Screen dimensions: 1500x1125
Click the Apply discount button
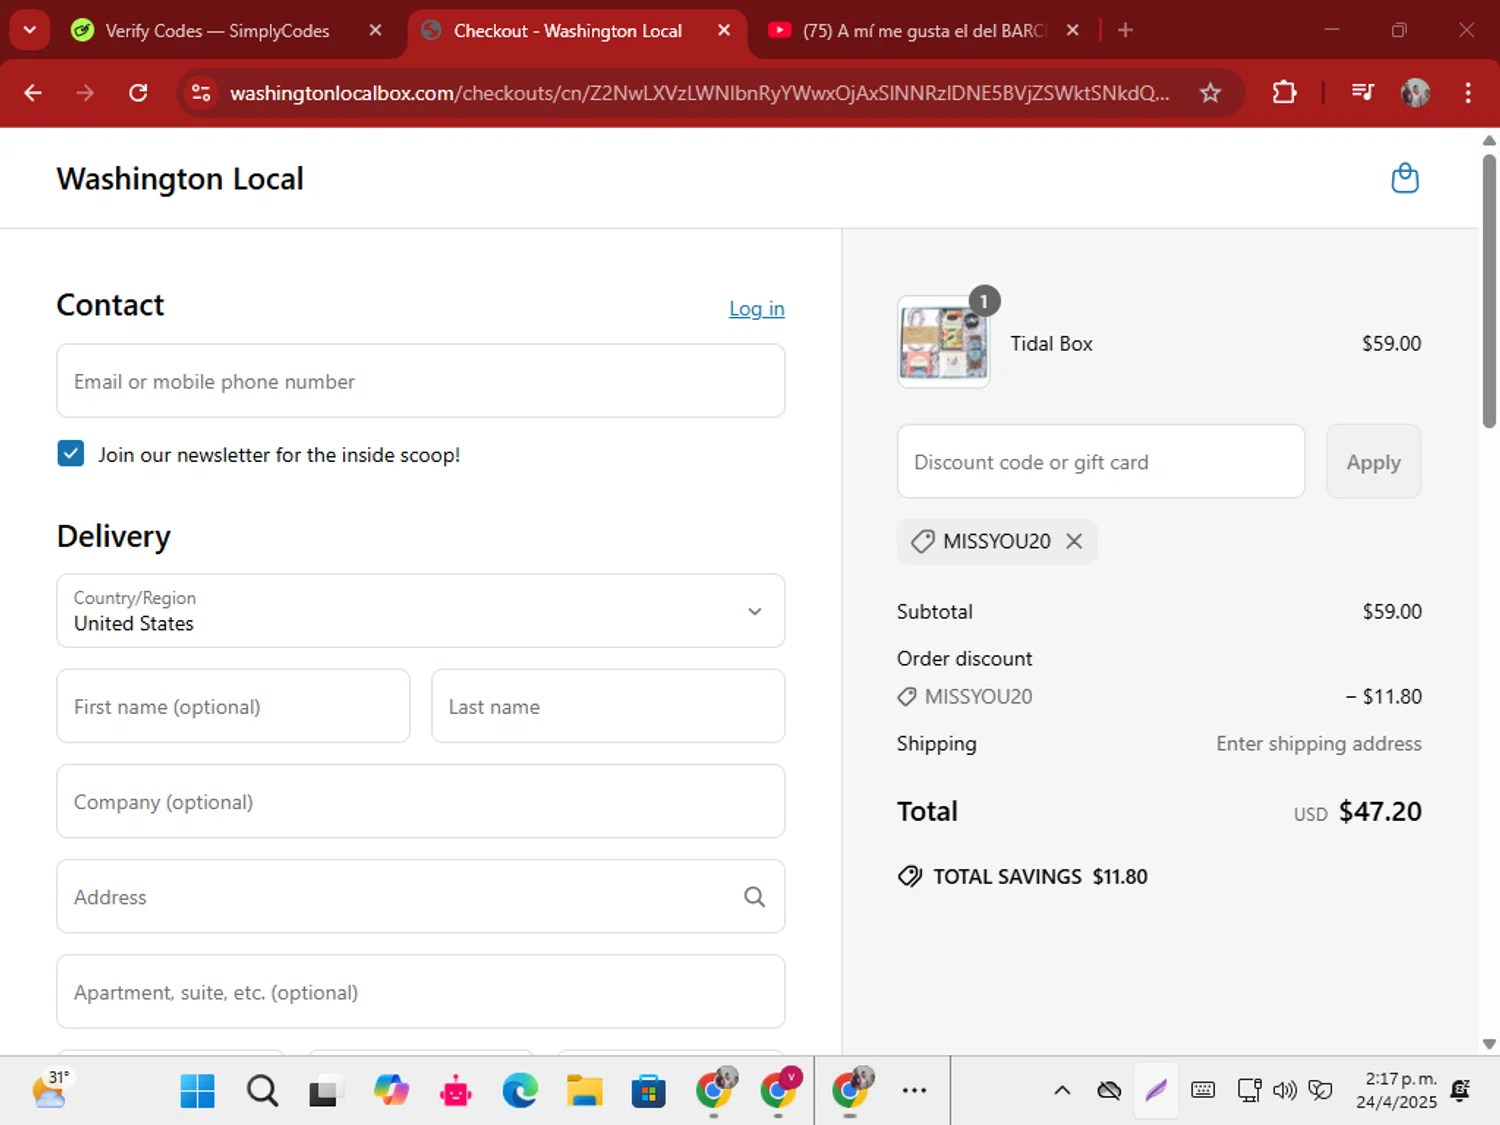pos(1373,462)
